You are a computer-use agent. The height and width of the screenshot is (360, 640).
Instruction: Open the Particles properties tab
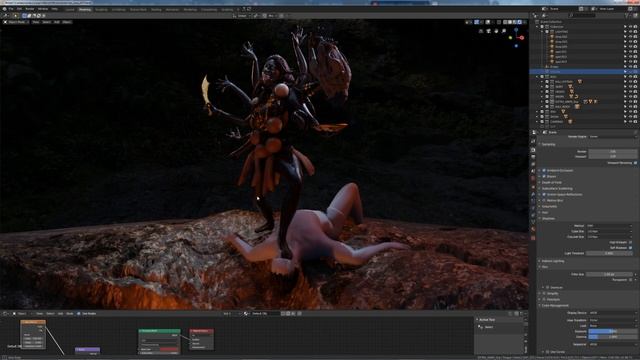[x=533, y=201]
